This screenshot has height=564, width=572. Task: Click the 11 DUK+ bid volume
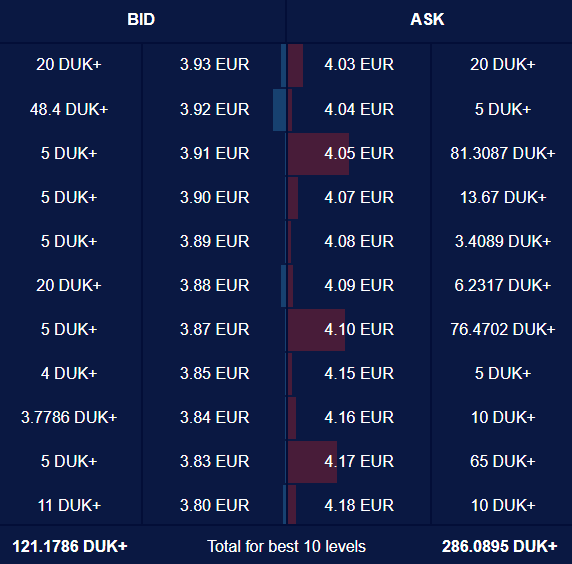(69, 505)
